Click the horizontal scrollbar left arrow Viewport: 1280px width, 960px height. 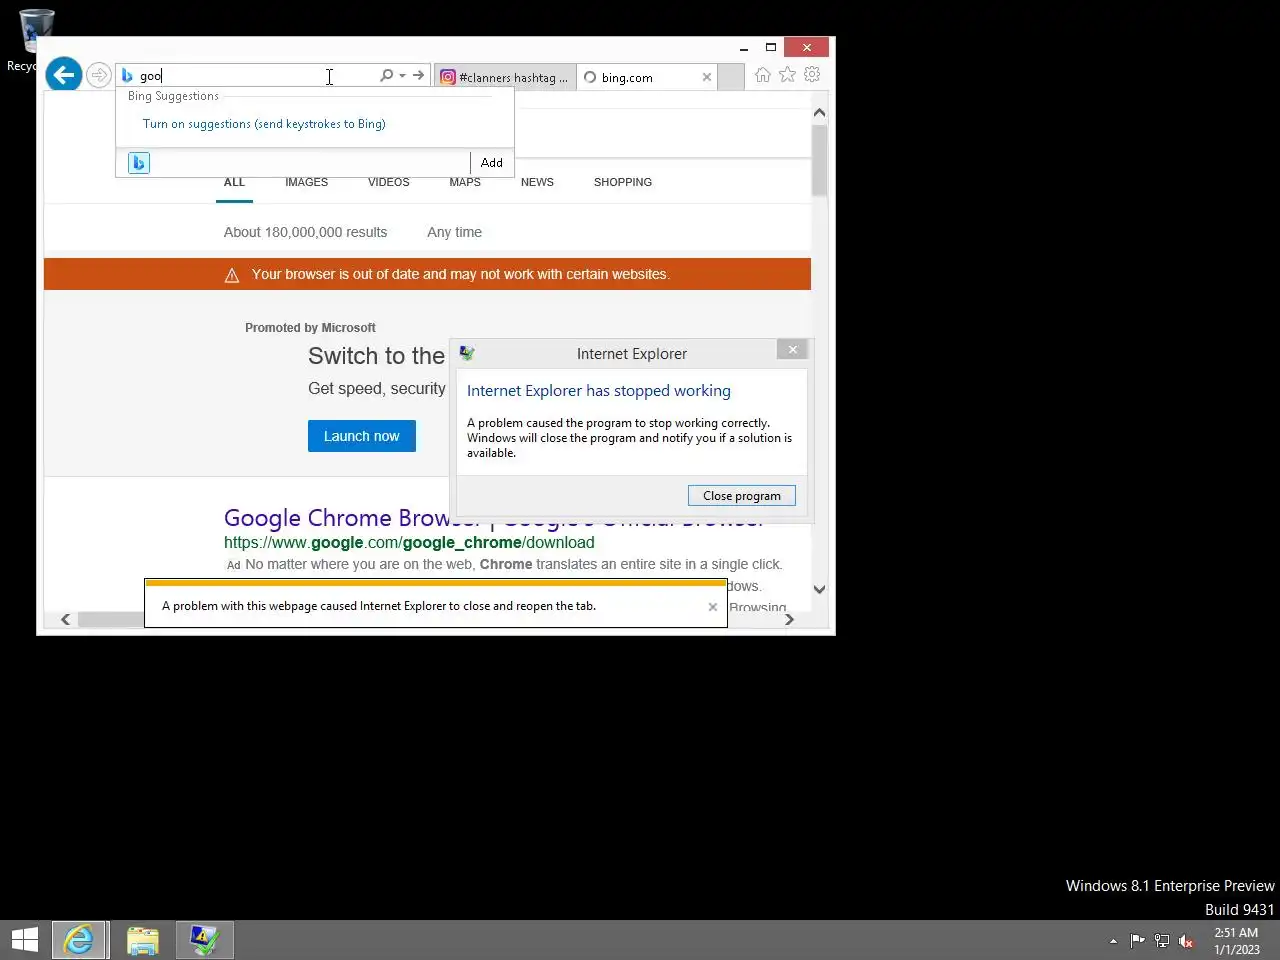click(x=66, y=619)
